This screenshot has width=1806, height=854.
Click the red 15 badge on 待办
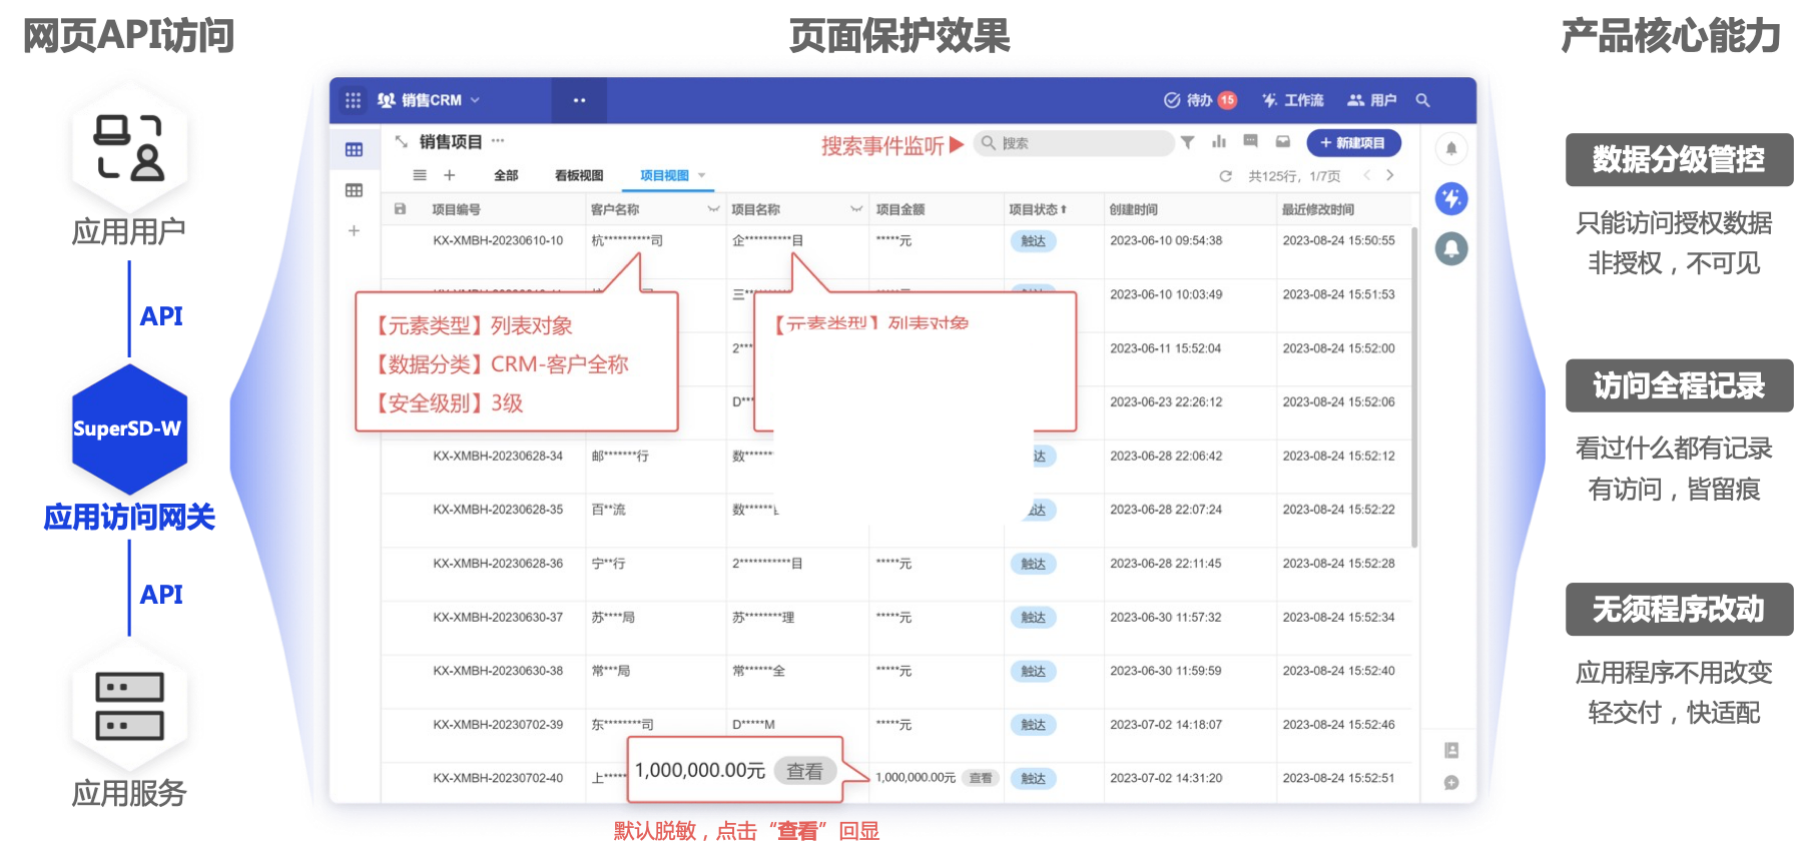[x=1227, y=100]
